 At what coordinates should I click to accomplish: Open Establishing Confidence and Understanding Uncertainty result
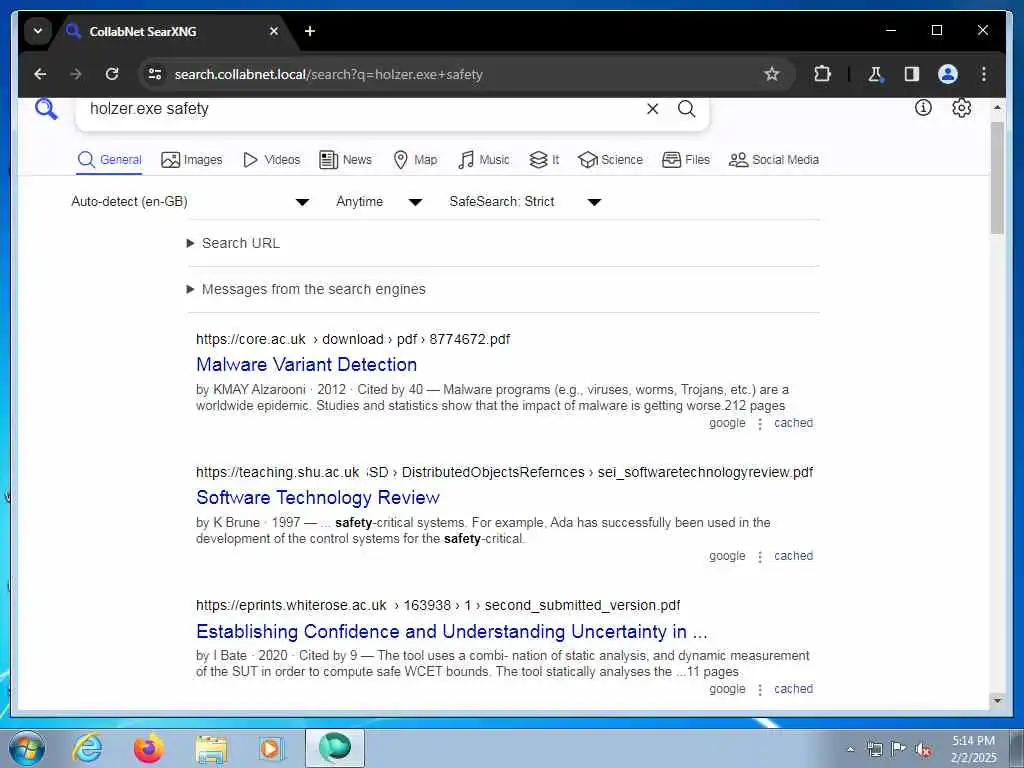(x=451, y=632)
